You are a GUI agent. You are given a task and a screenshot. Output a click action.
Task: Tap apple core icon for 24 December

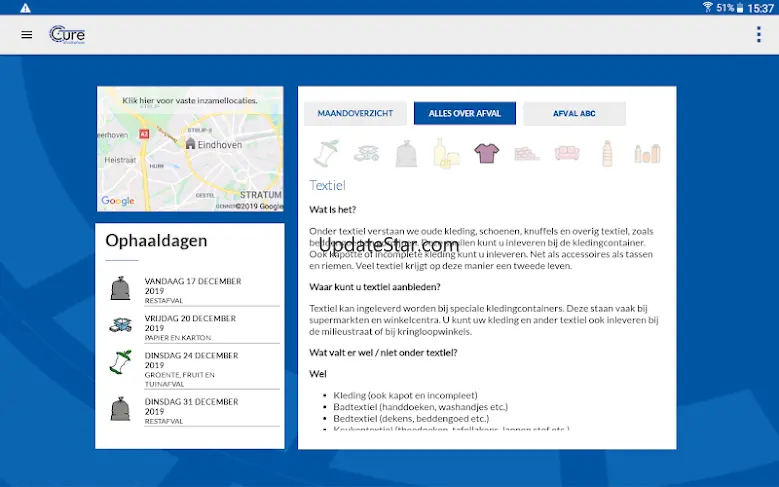(120, 362)
